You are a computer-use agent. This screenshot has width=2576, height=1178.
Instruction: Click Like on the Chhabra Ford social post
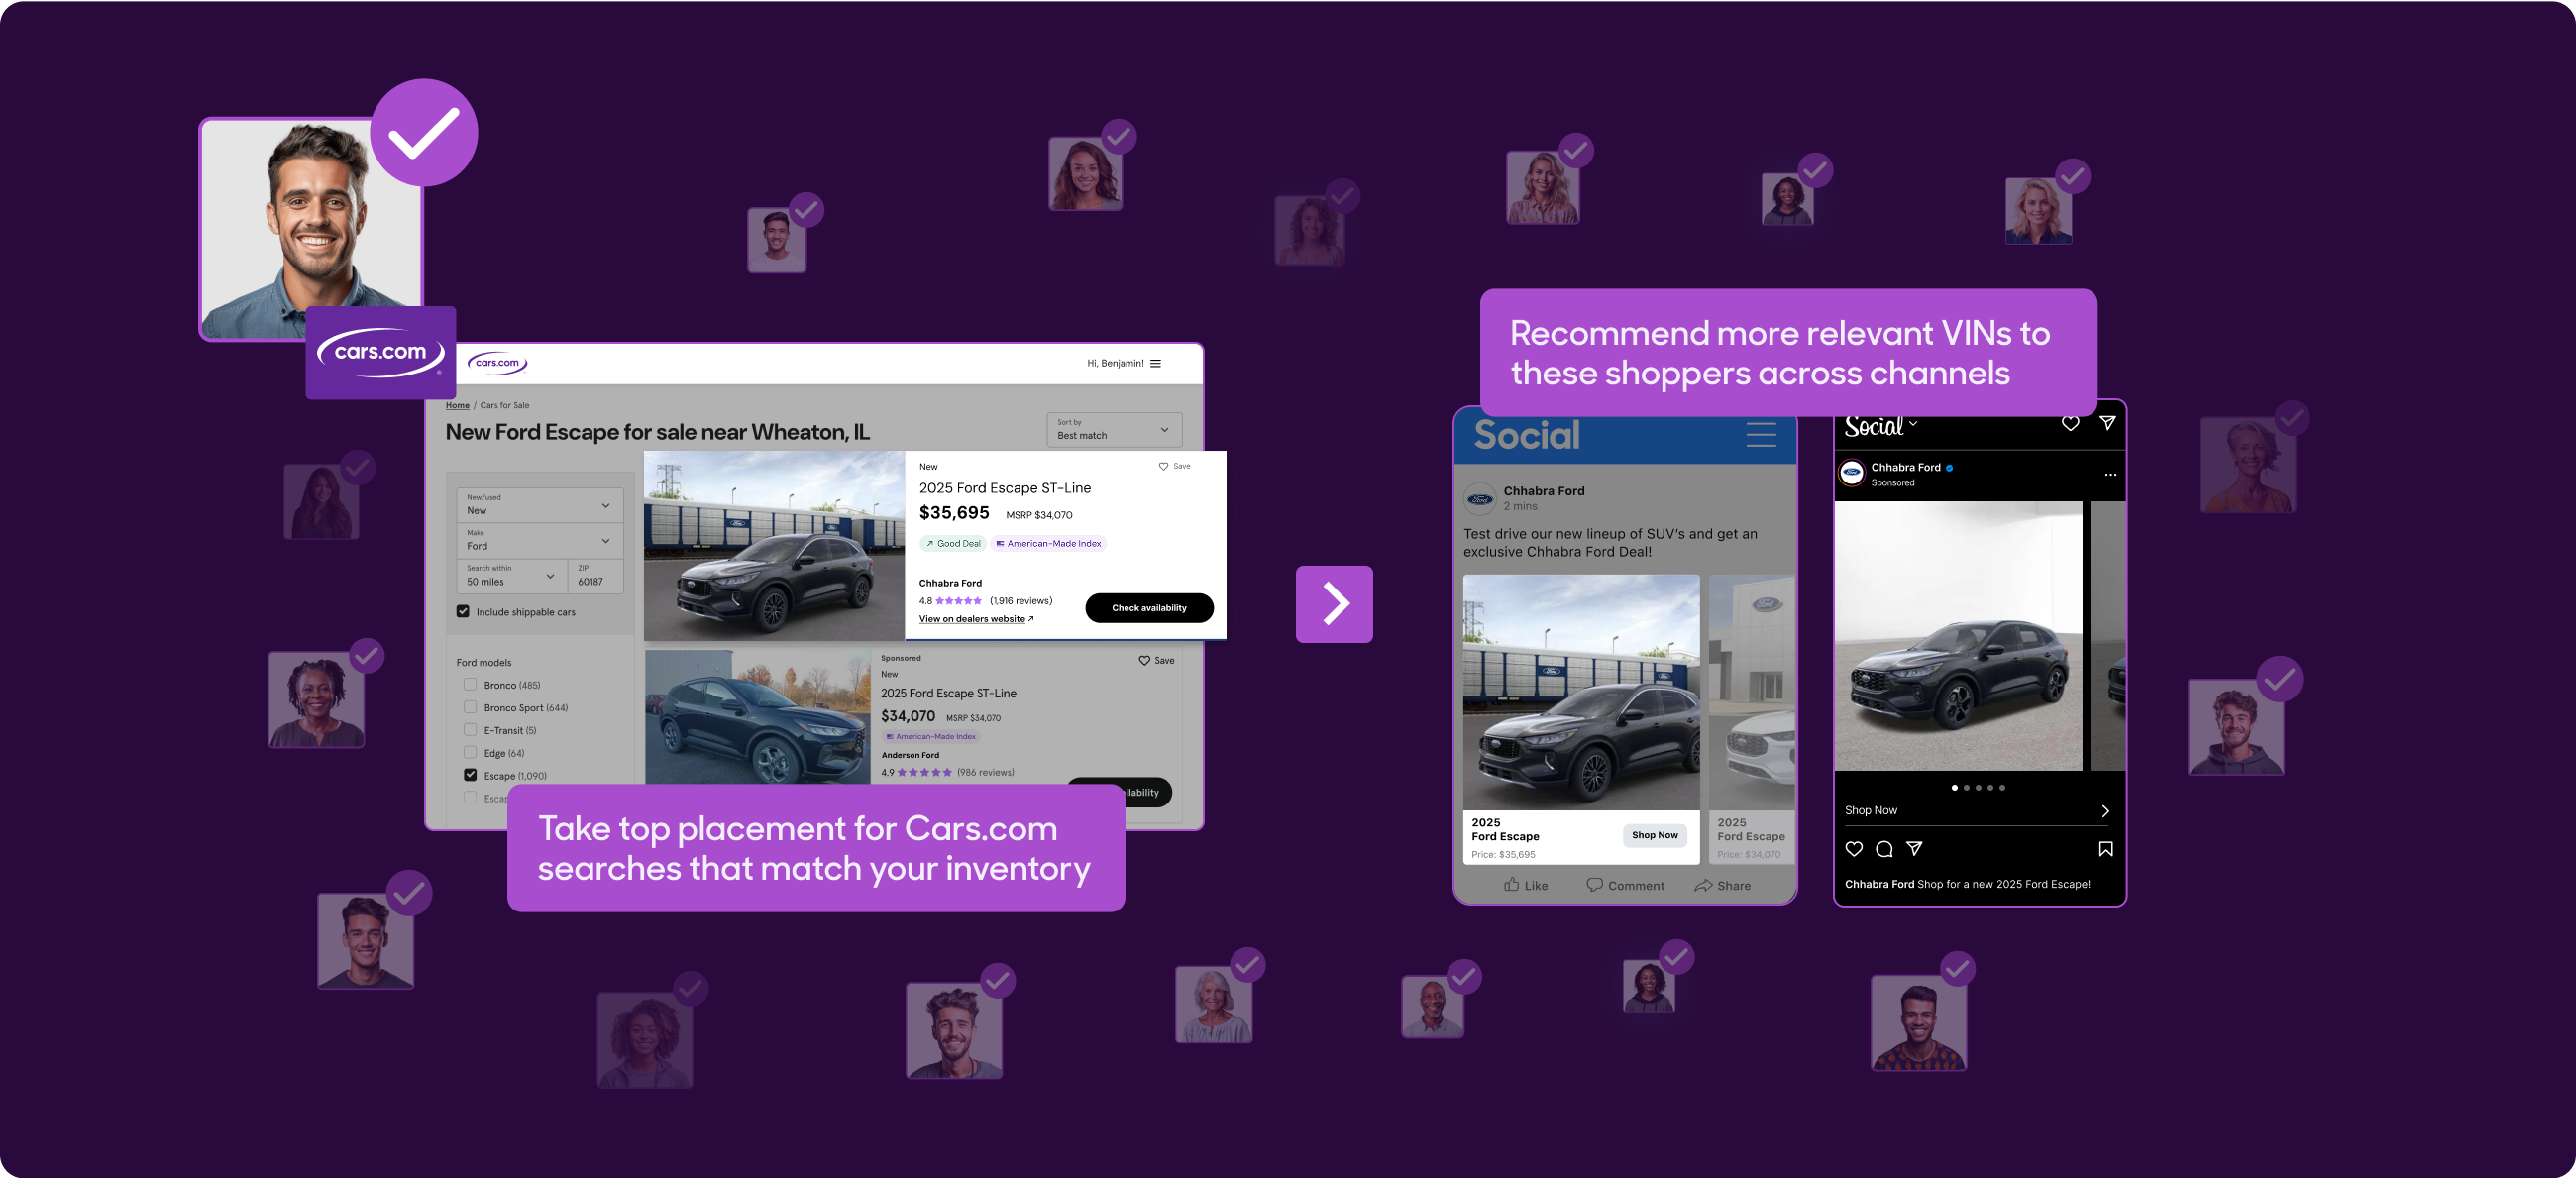1525,885
